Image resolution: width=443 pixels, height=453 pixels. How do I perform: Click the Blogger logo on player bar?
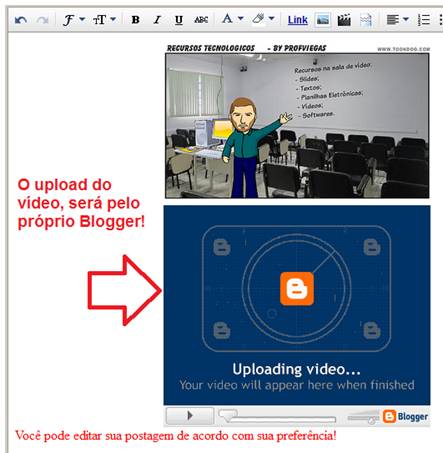click(405, 416)
